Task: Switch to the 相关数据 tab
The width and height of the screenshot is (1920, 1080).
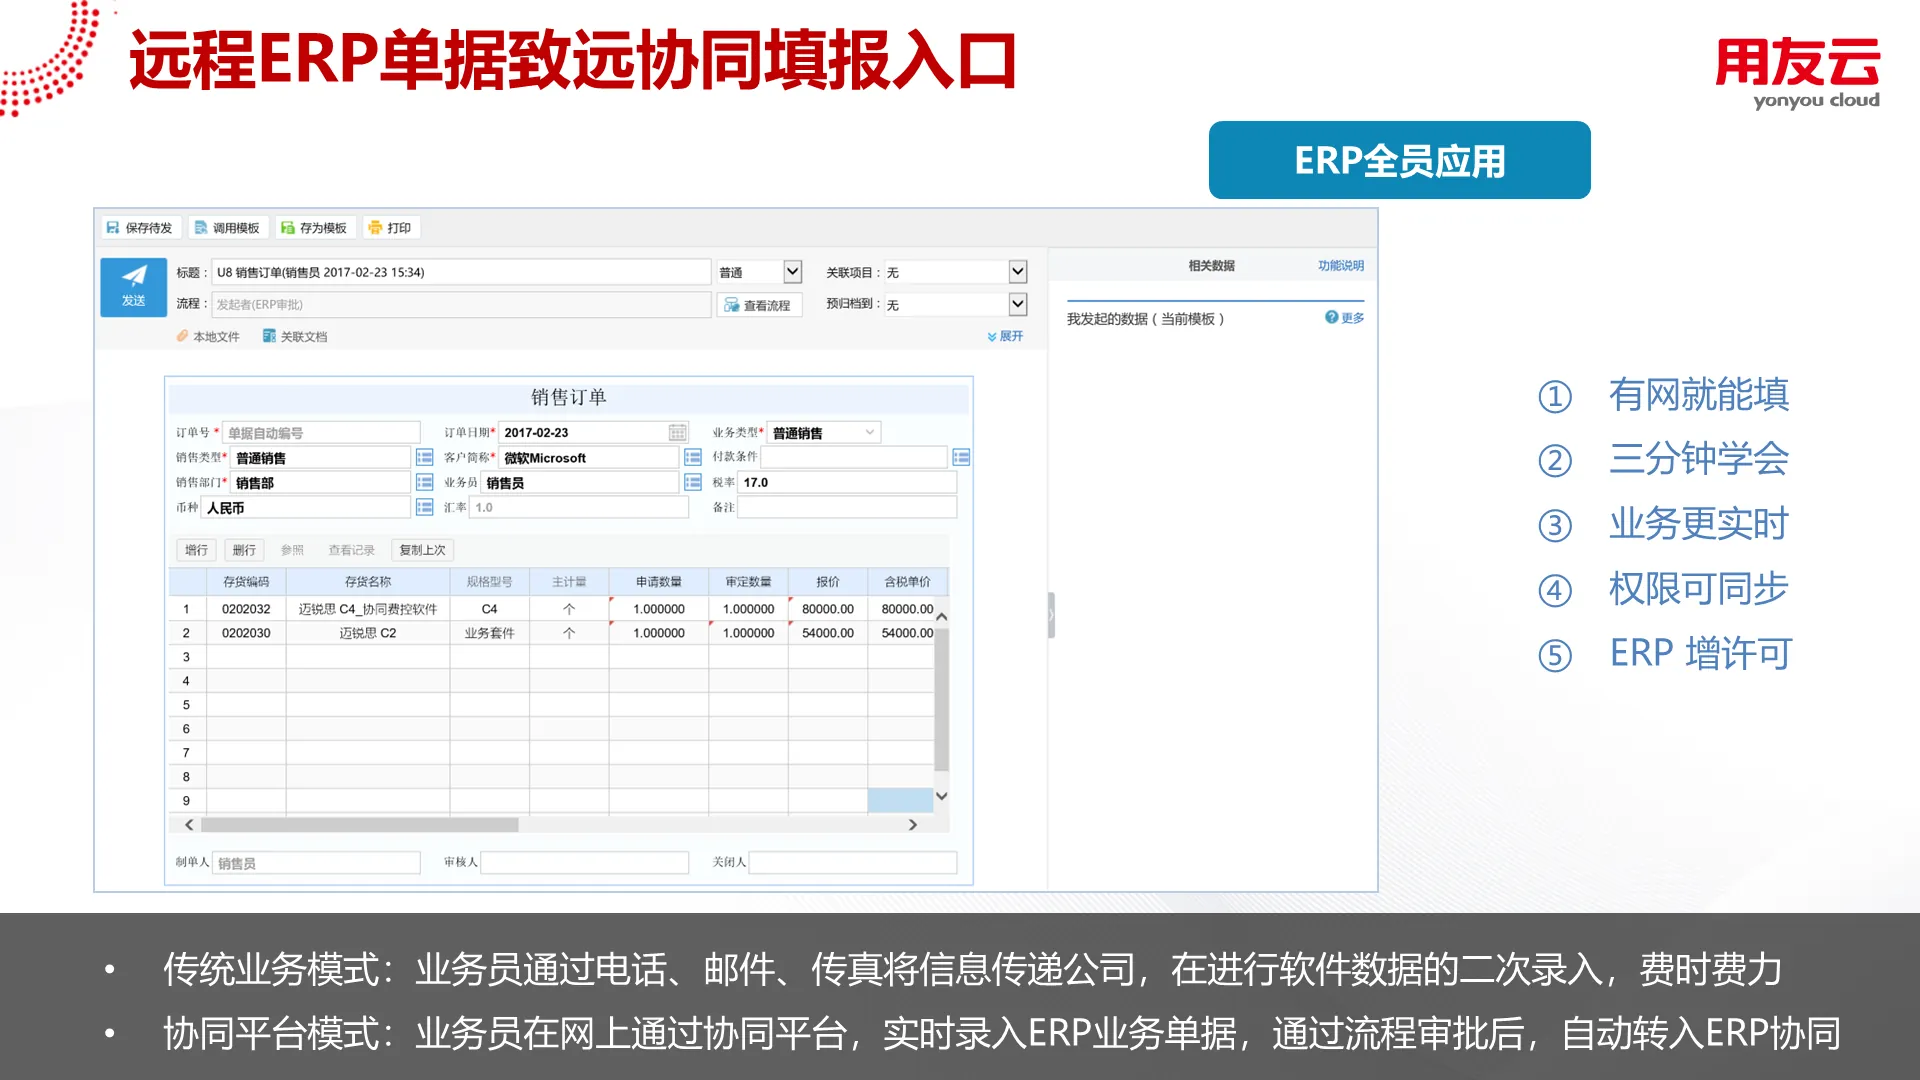Action: (x=1211, y=266)
